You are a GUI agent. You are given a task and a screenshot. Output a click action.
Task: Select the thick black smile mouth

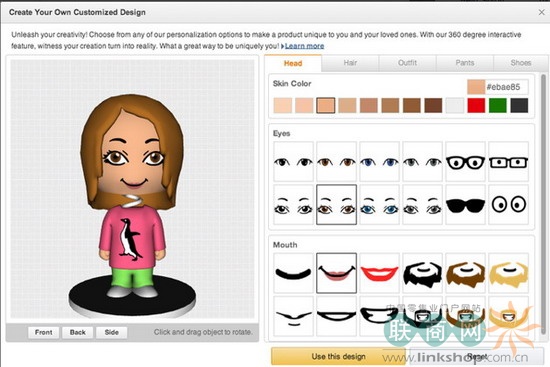coord(293,273)
